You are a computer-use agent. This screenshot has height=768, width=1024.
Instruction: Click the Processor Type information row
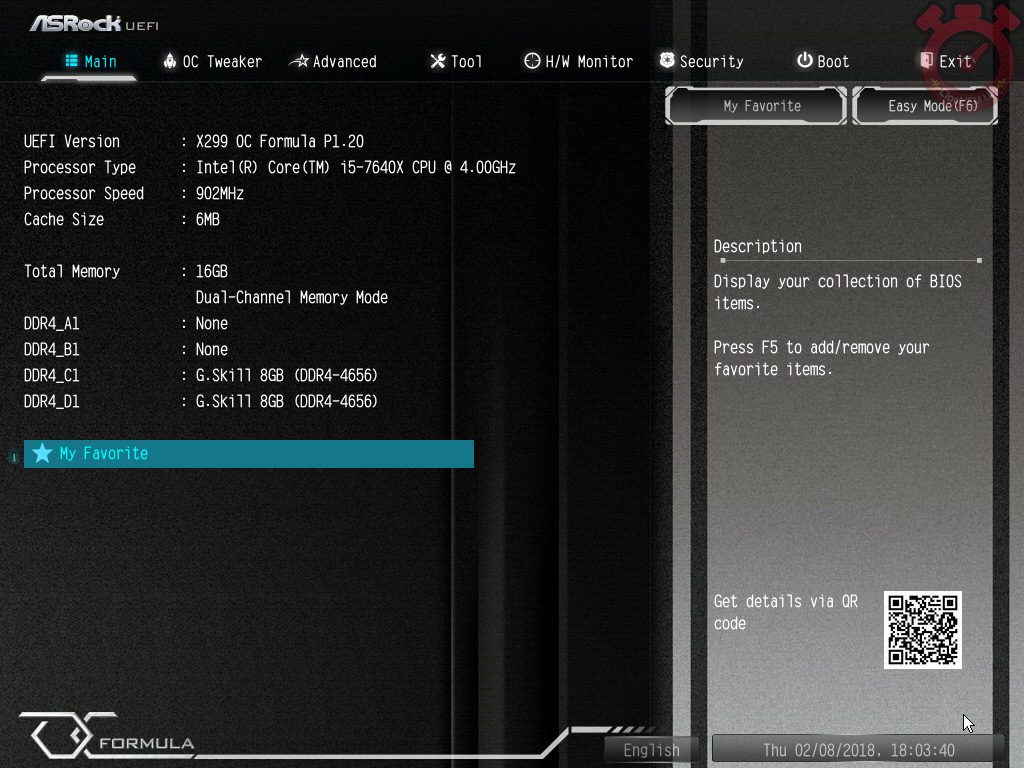[x=269, y=168]
